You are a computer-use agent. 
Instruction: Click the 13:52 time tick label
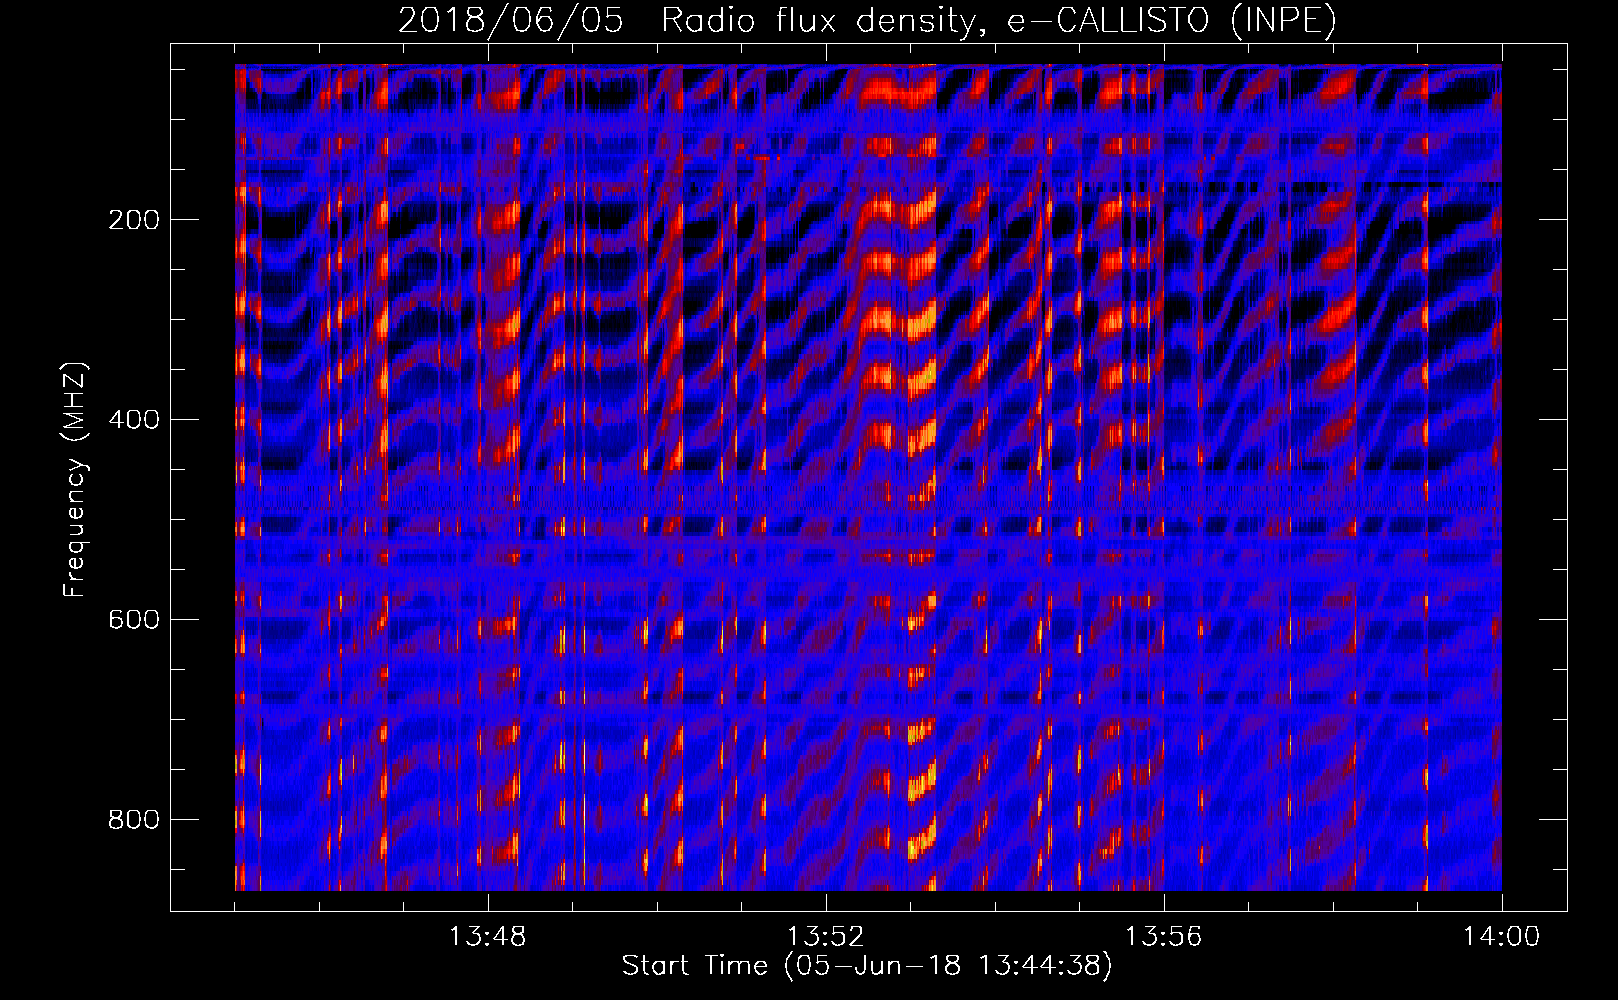tap(825, 937)
